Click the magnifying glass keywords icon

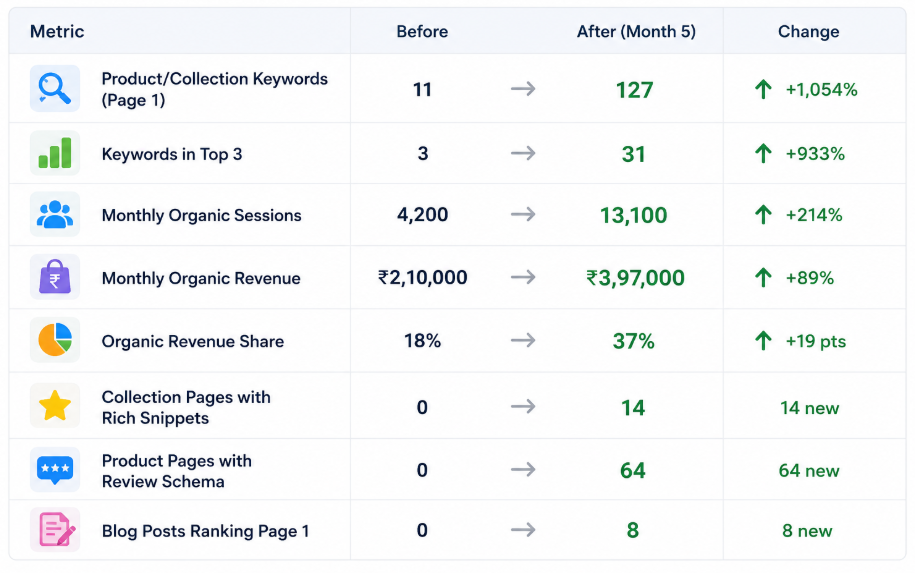point(55,89)
